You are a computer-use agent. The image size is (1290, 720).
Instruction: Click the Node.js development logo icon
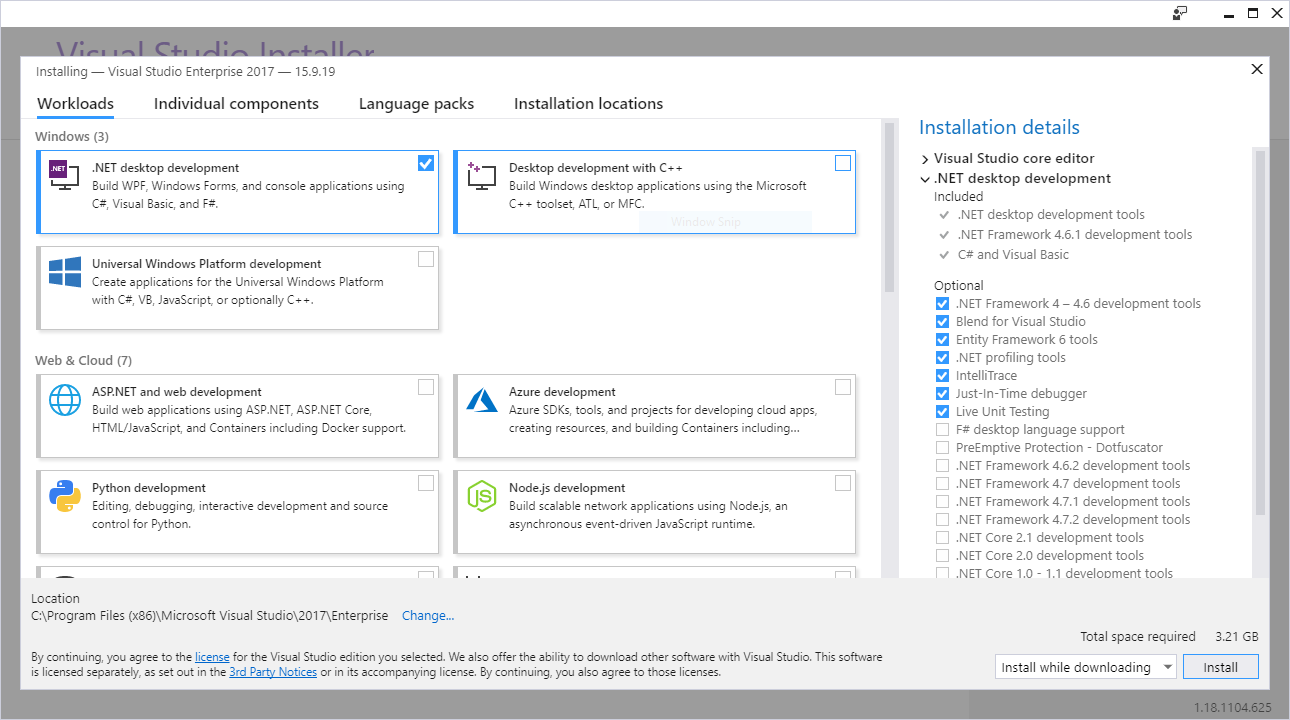481,496
